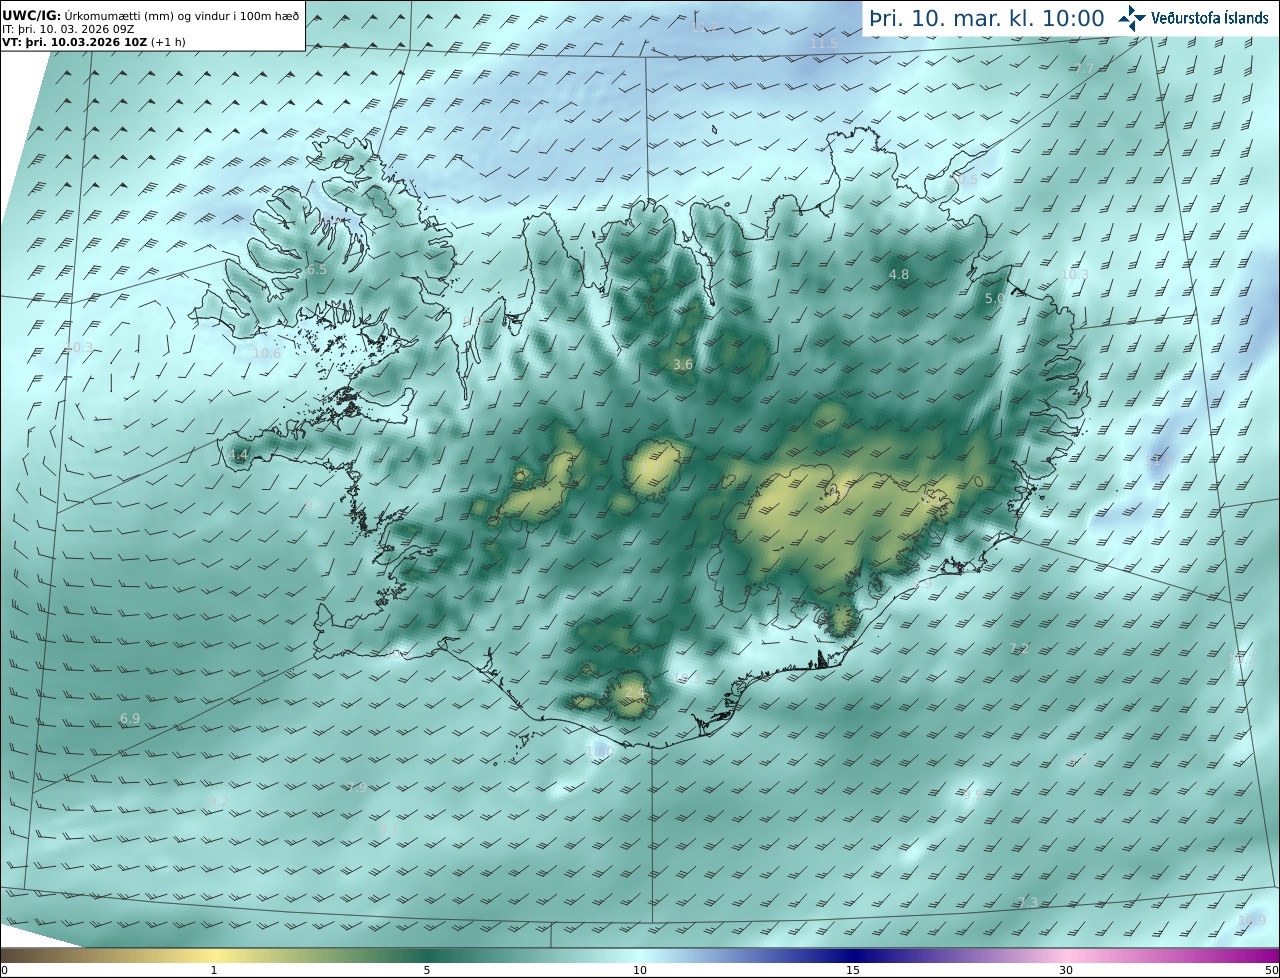Click the 6.9 value in the southwest sea
This screenshot has height=978, width=1280.
coord(130,719)
